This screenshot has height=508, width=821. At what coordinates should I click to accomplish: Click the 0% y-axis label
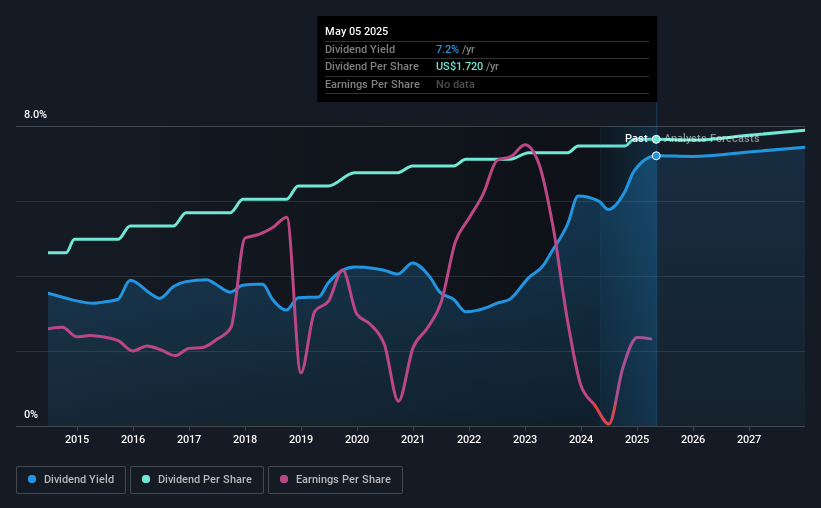pyautogui.click(x=31, y=414)
